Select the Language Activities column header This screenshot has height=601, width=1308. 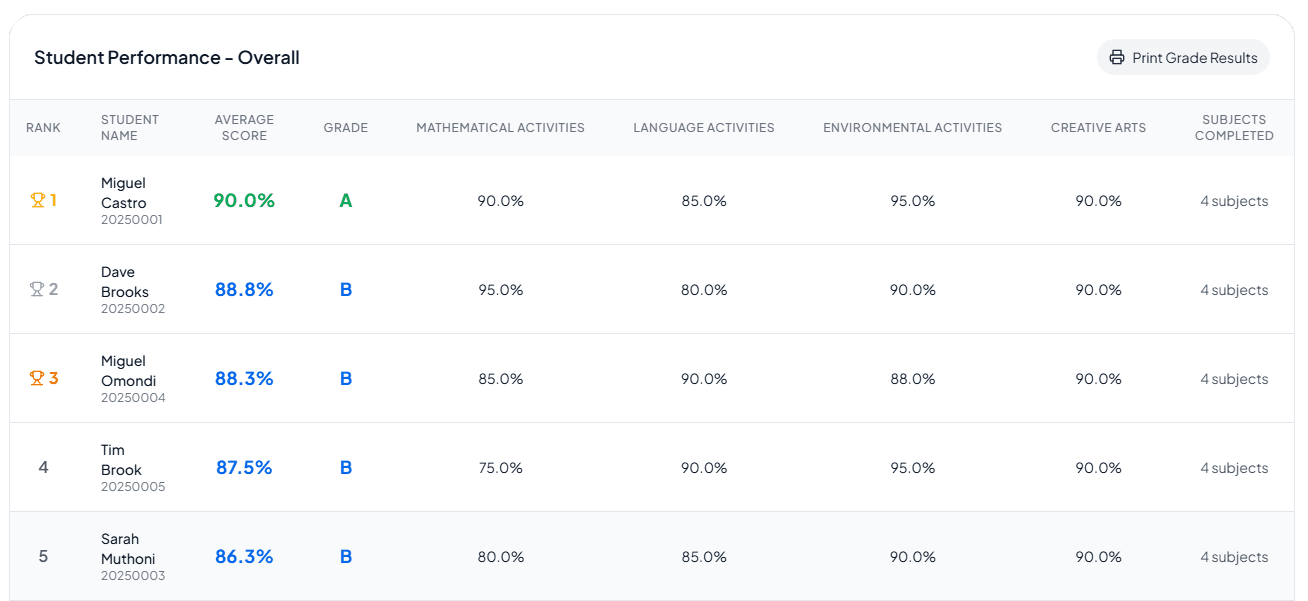[703, 127]
